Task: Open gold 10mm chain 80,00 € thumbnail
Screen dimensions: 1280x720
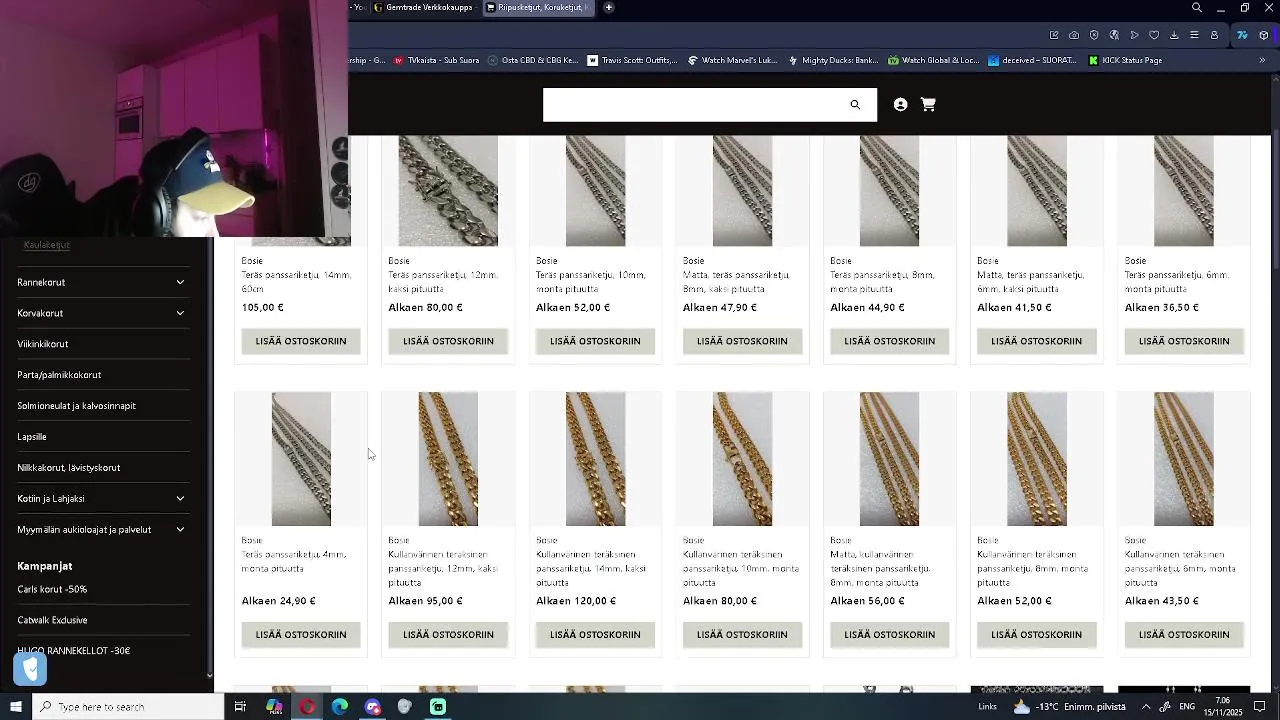Action: click(742, 459)
